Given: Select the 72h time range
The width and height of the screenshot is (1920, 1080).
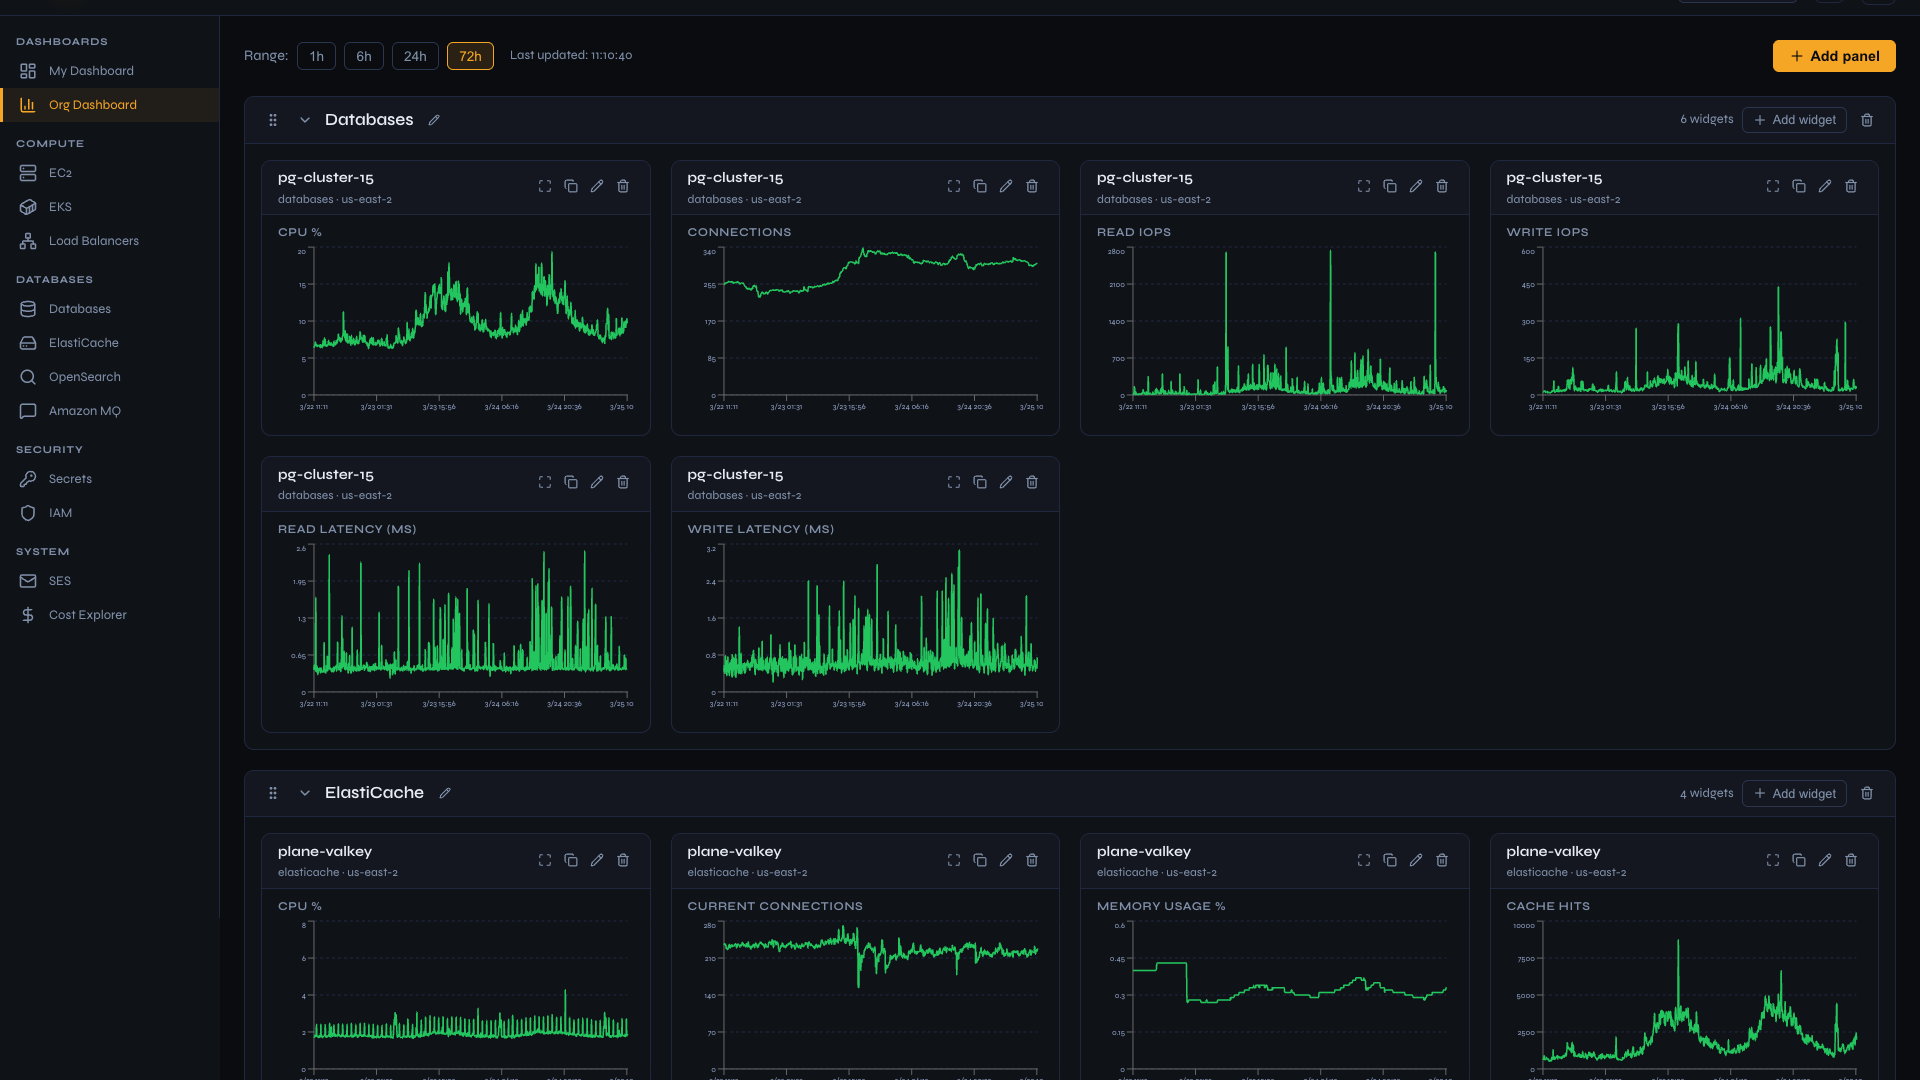Looking at the screenshot, I should pos(470,56).
